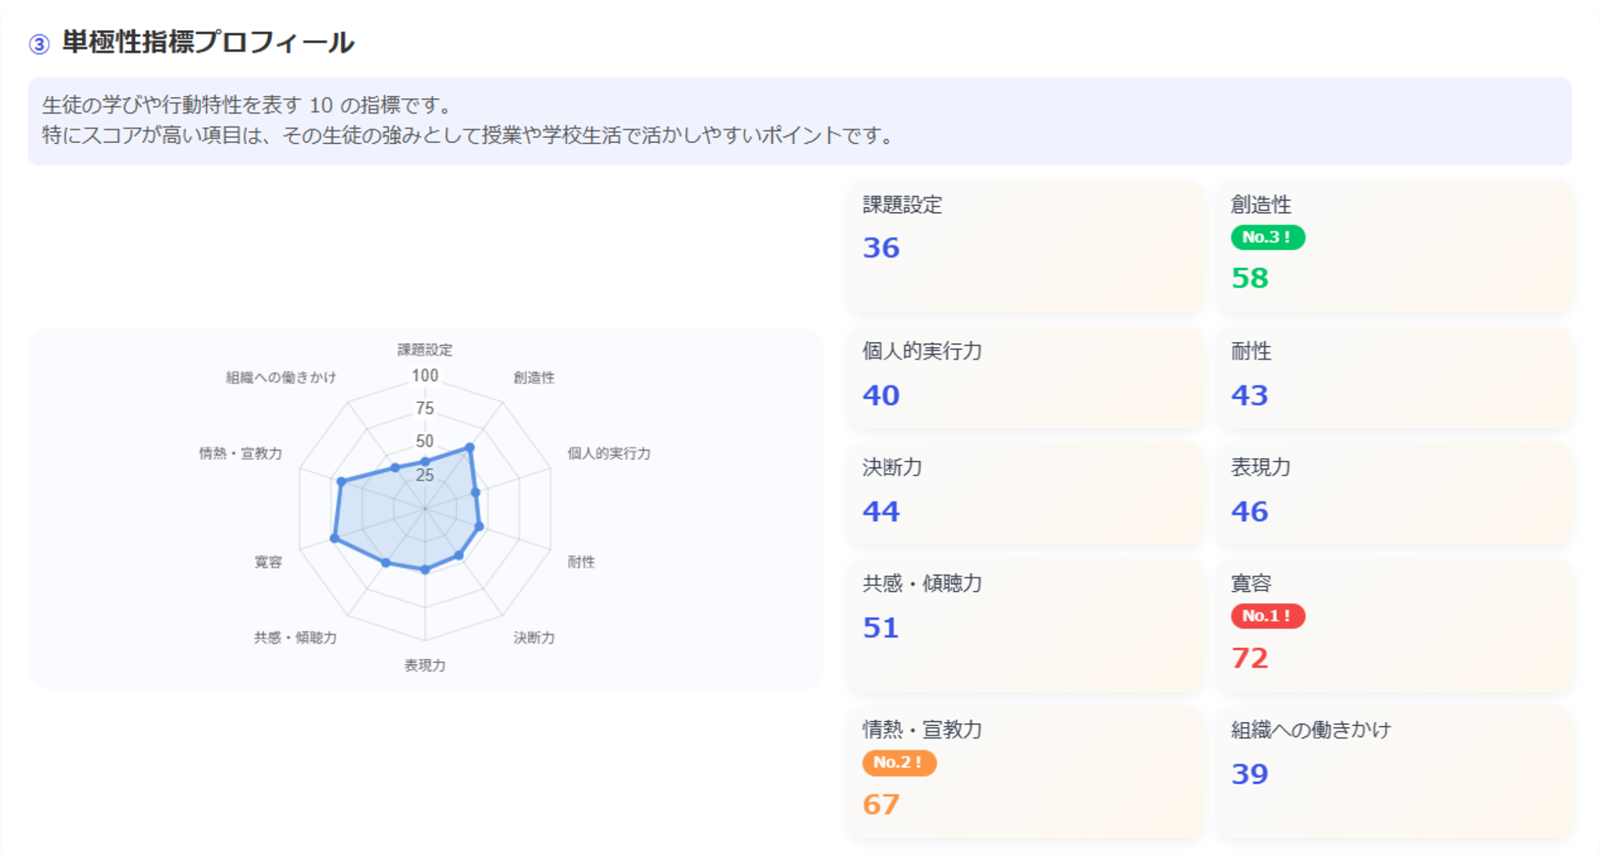Click the 情熱・宣教力 card title
Screen dimensions: 1600x865
(x=922, y=729)
